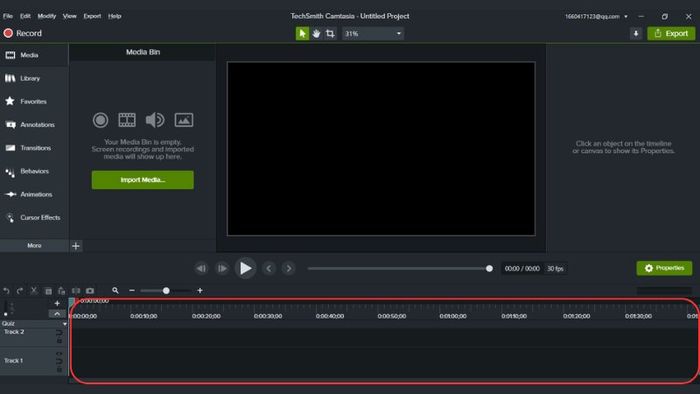Click the Undo icon in timeline toolbar
The width and height of the screenshot is (700, 394).
tap(6, 291)
